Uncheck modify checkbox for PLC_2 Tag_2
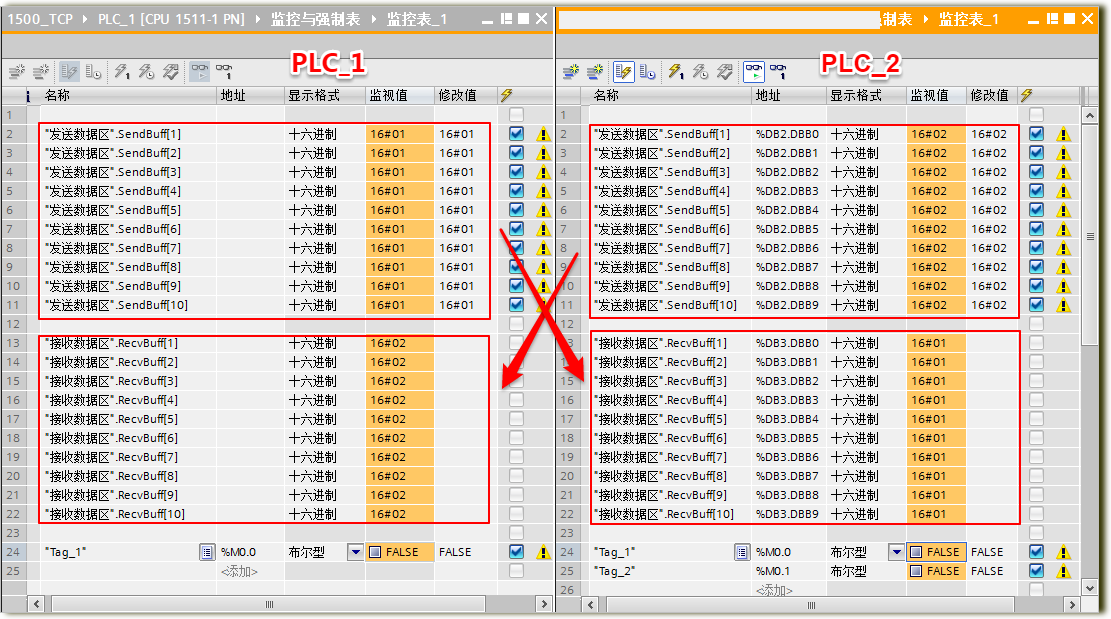This screenshot has height=619, width=1111. (1037, 570)
